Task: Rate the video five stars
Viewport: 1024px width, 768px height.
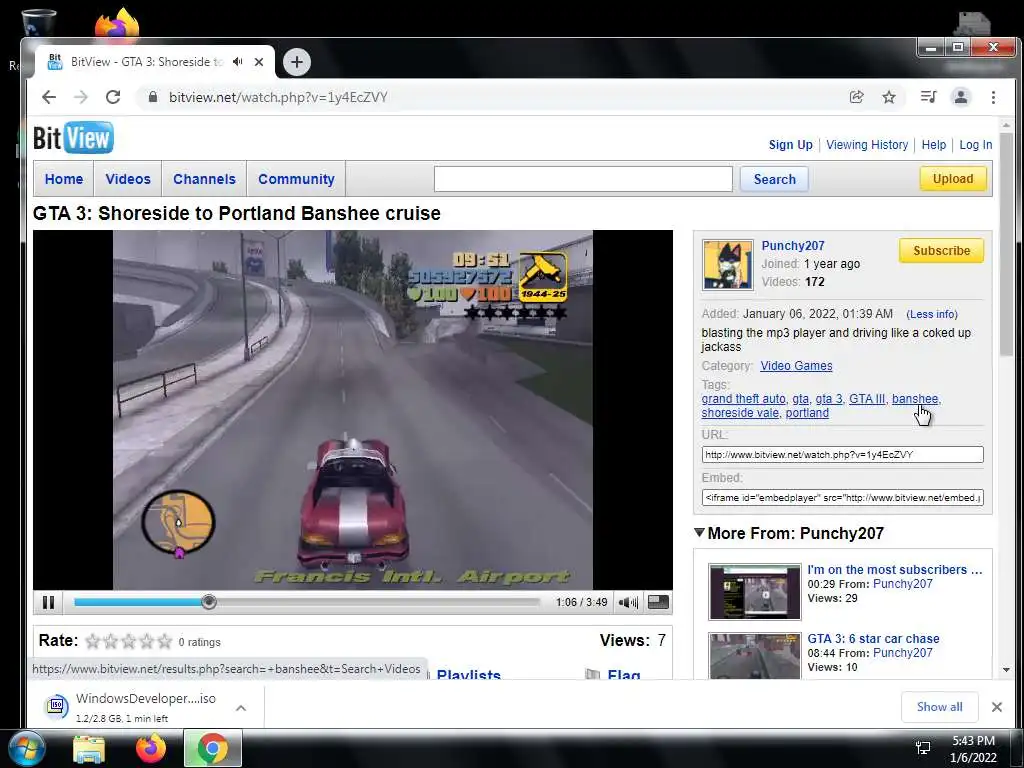Action: coord(165,641)
